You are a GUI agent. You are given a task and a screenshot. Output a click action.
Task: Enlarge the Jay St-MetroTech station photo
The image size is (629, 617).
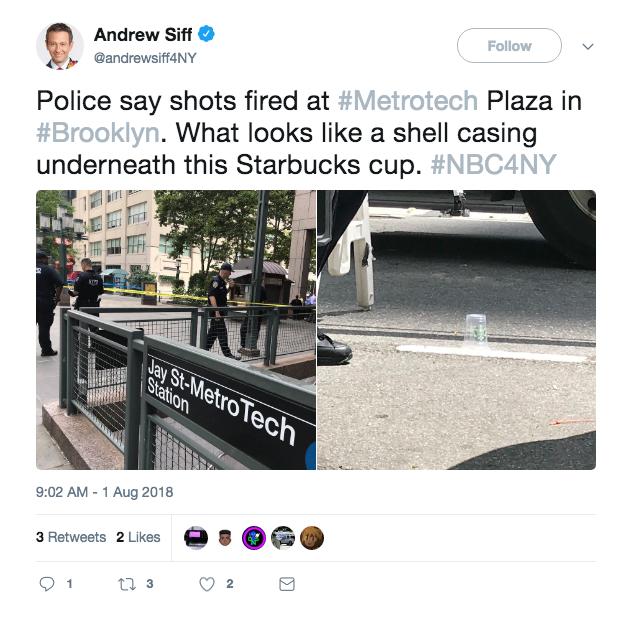(x=176, y=330)
